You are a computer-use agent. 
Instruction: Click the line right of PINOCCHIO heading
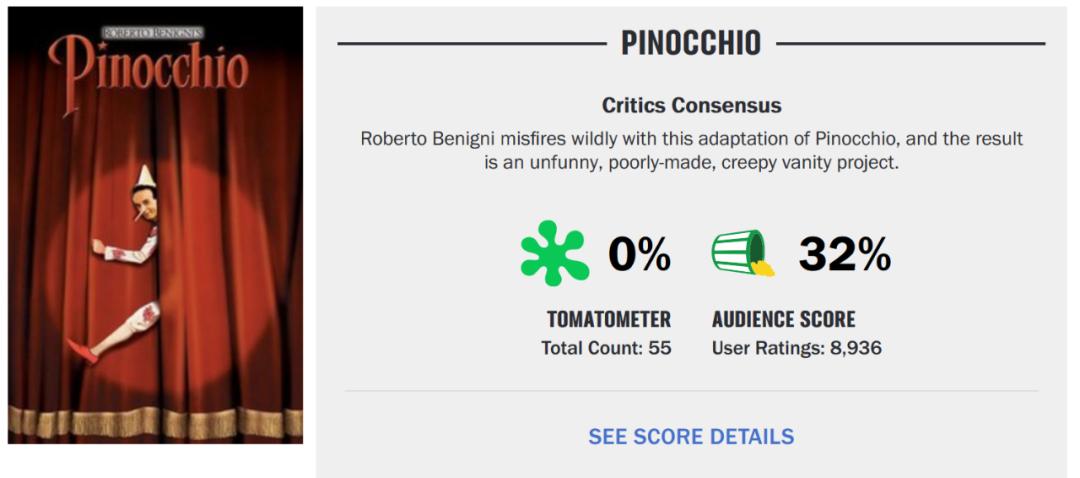click(910, 44)
